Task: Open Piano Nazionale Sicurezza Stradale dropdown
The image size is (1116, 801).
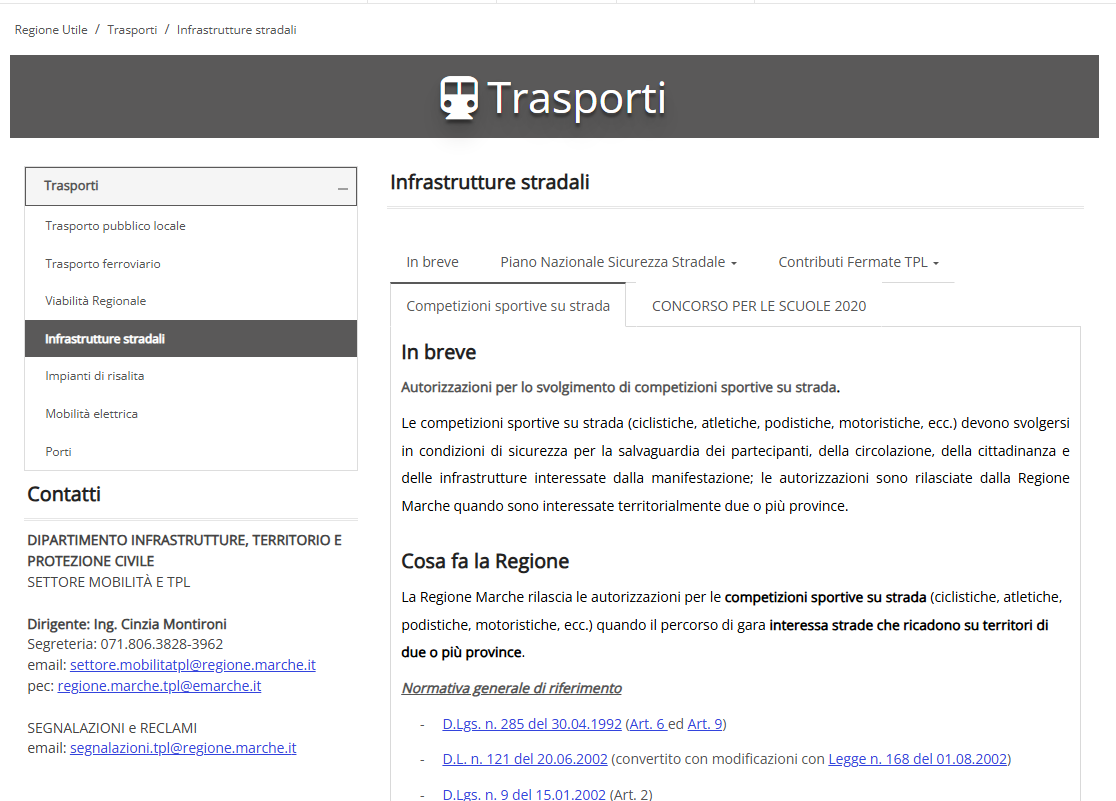Action: click(x=618, y=262)
